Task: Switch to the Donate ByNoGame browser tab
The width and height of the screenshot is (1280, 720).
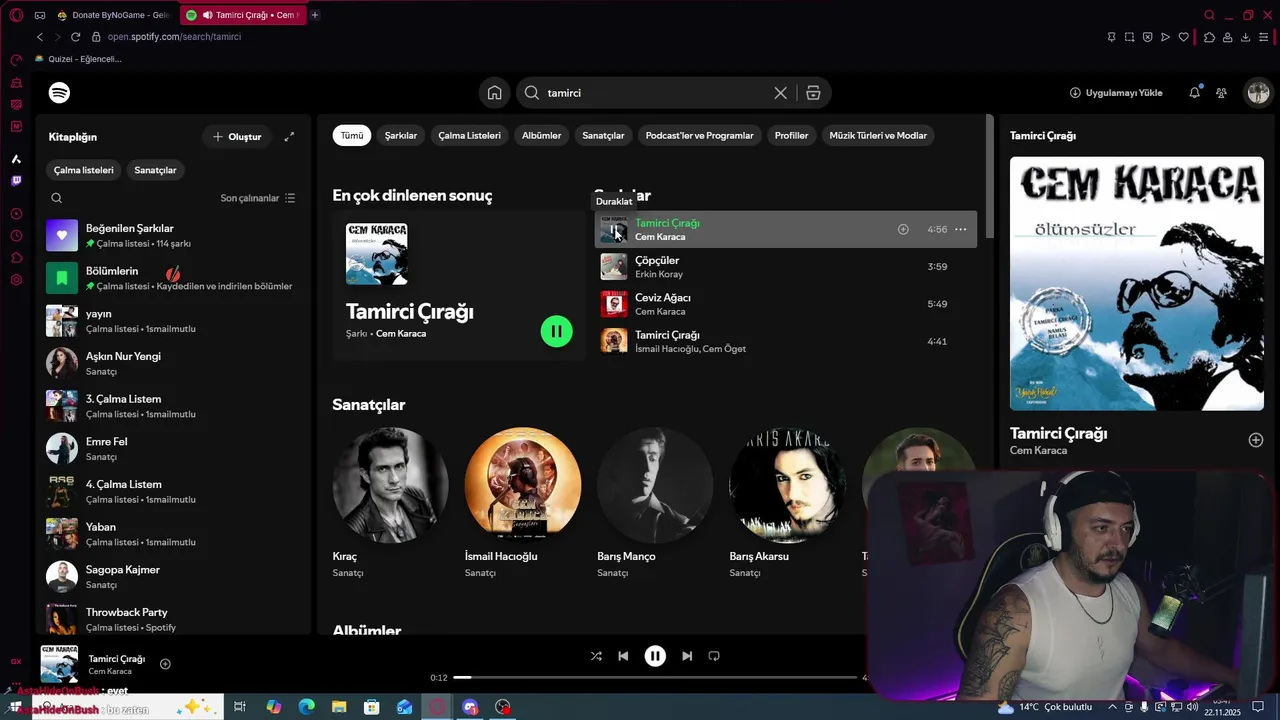Action: (112, 15)
